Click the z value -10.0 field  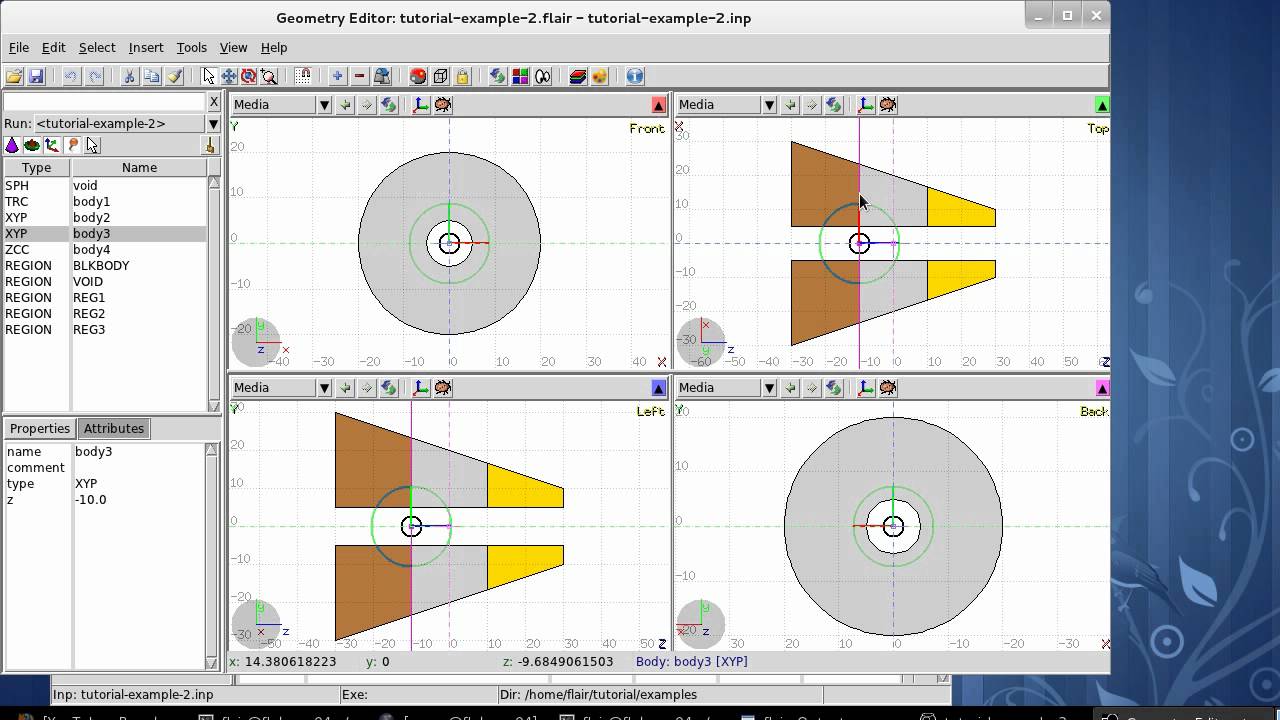138,499
